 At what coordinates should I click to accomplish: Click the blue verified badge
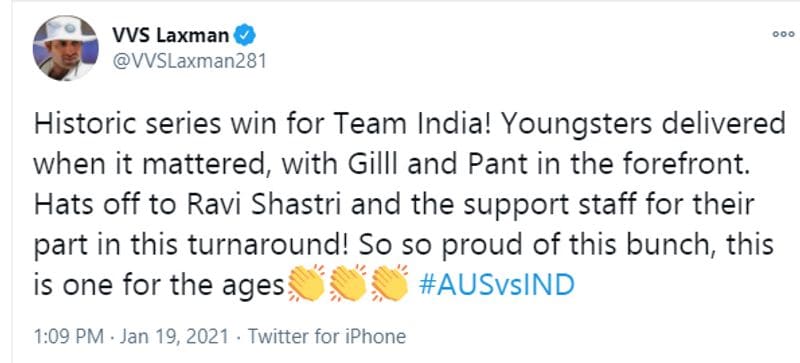[245, 36]
